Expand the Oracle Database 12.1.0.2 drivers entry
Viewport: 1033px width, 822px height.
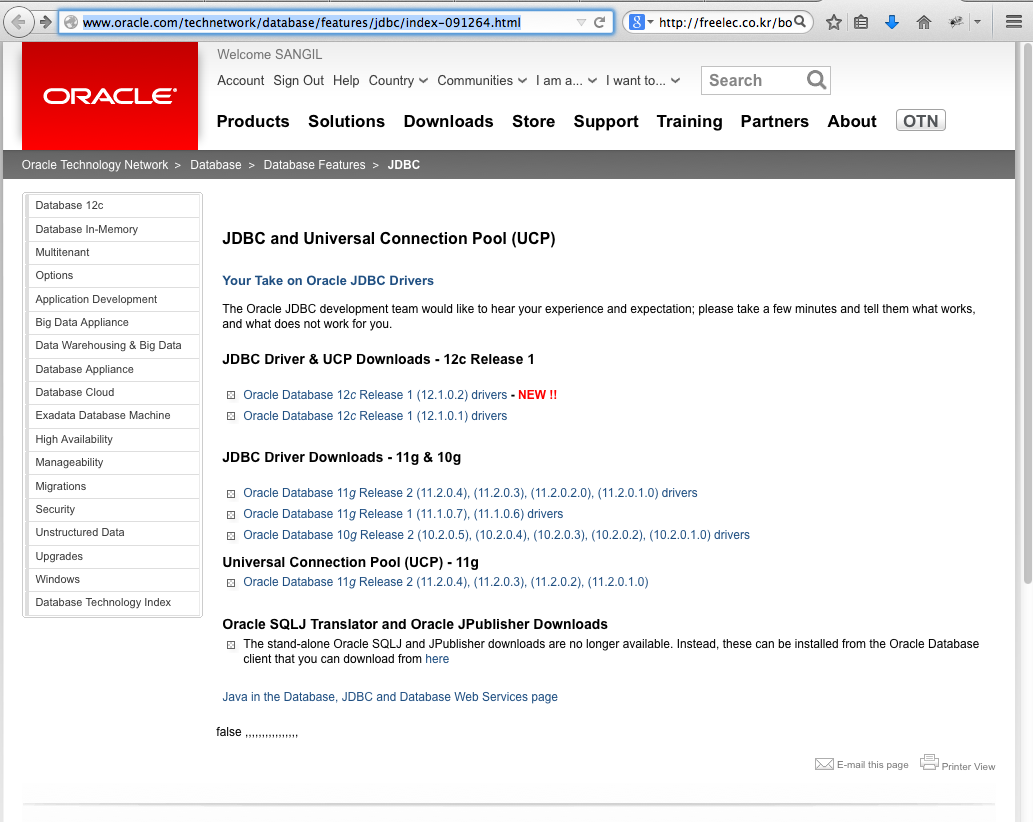(231, 394)
